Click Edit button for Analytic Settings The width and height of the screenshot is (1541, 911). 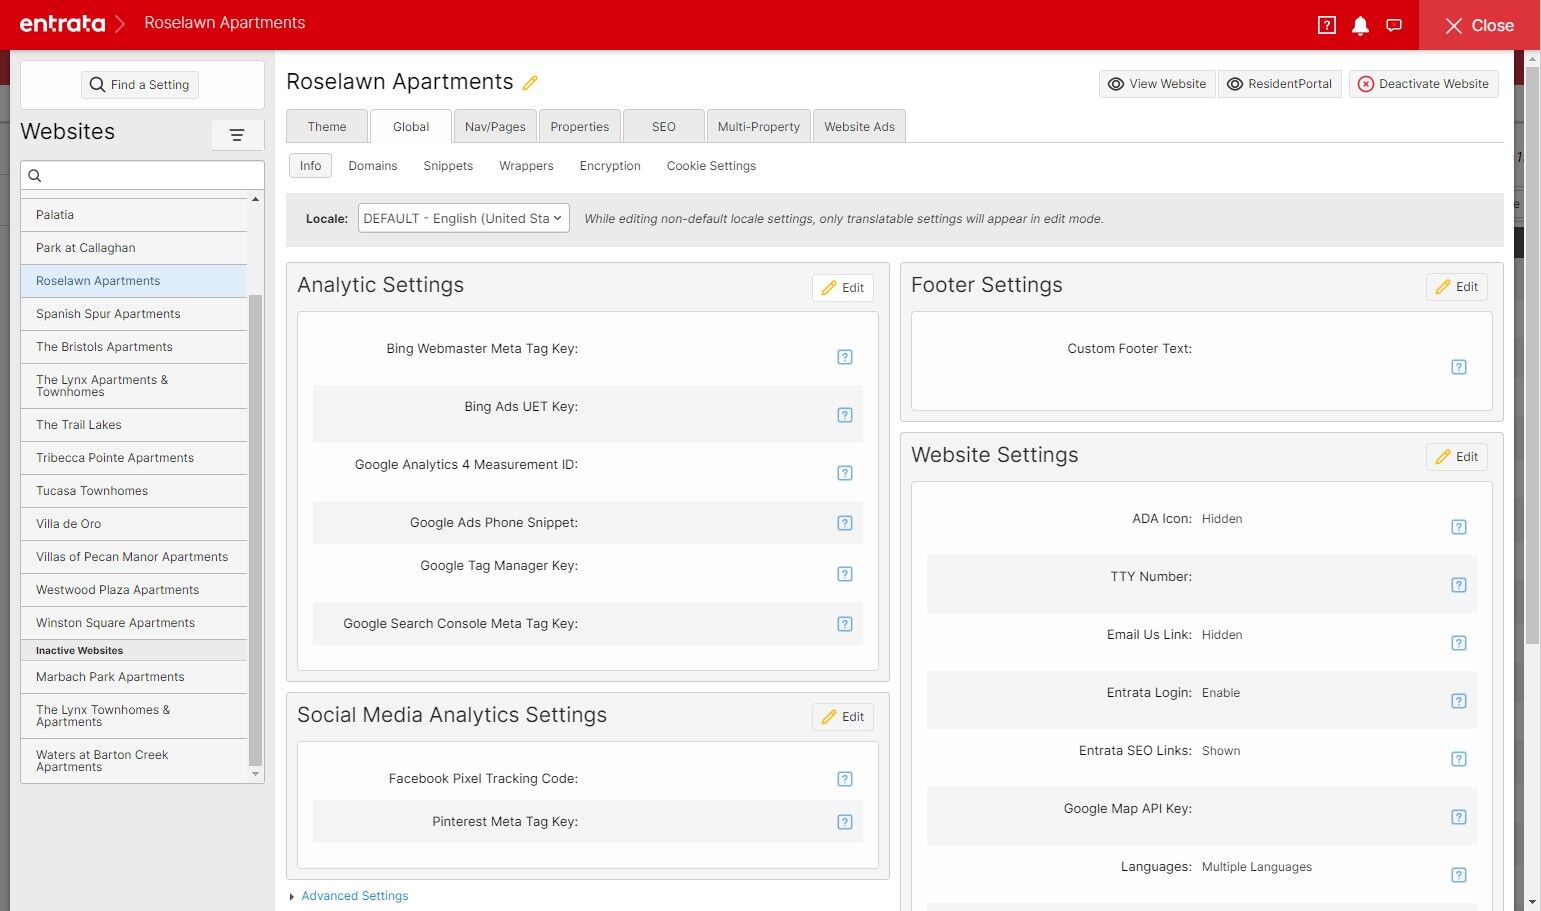tap(843, 288)
